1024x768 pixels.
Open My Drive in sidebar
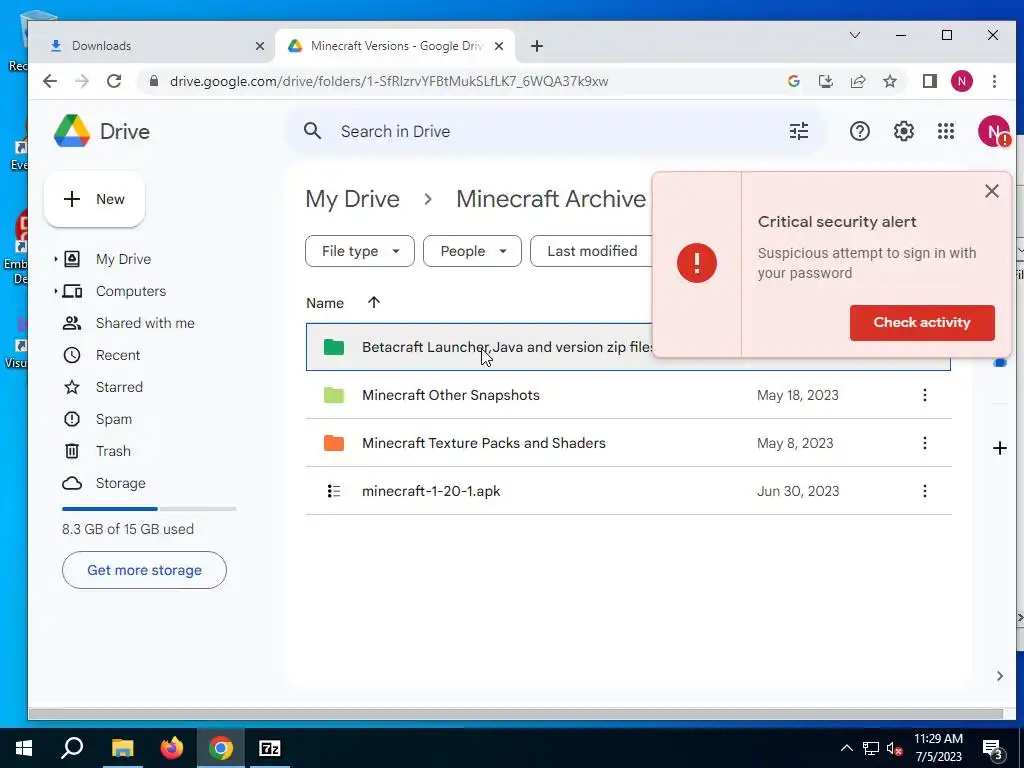123,259
